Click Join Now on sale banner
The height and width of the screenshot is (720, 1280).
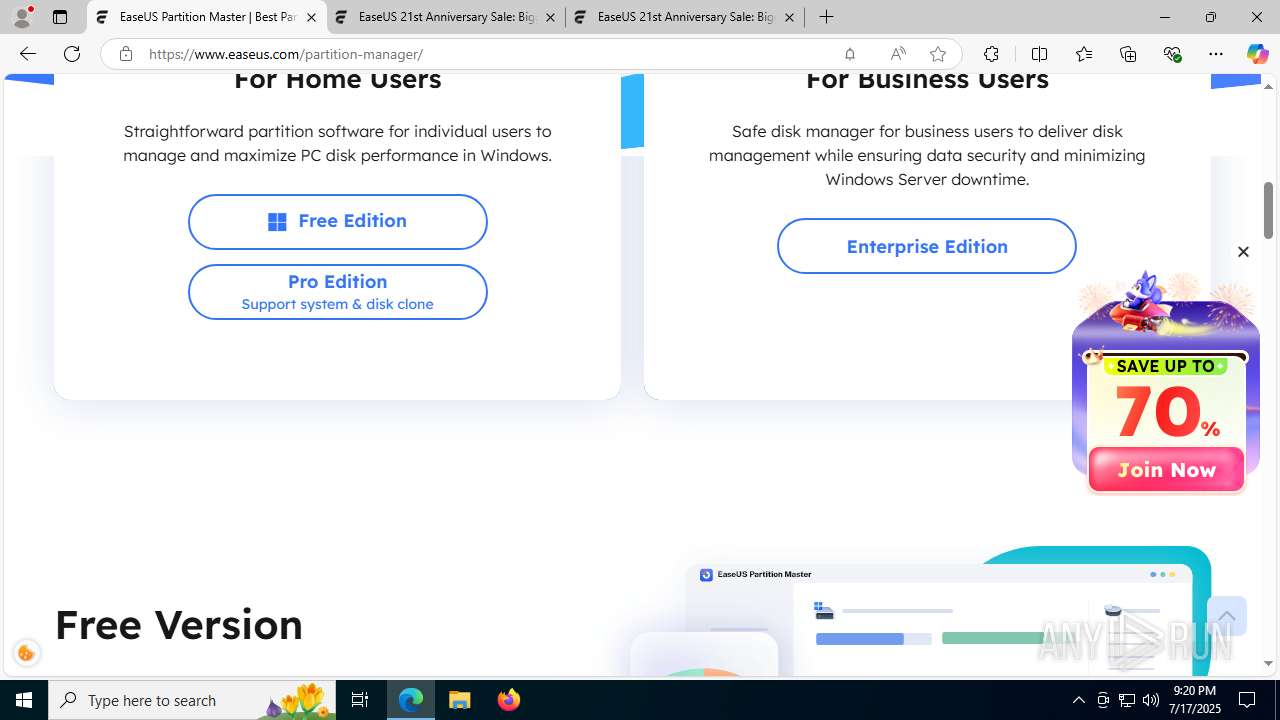(x=1166, y=470)
